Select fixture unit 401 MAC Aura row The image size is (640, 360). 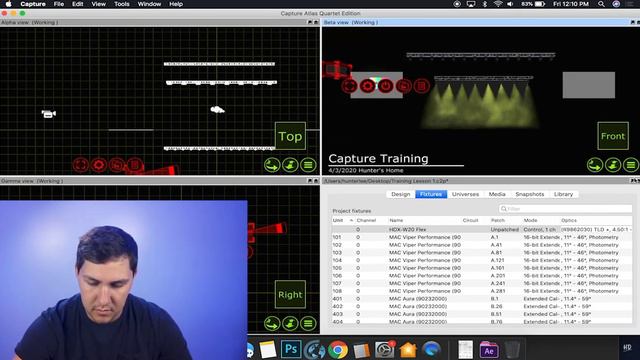point(482,299)
